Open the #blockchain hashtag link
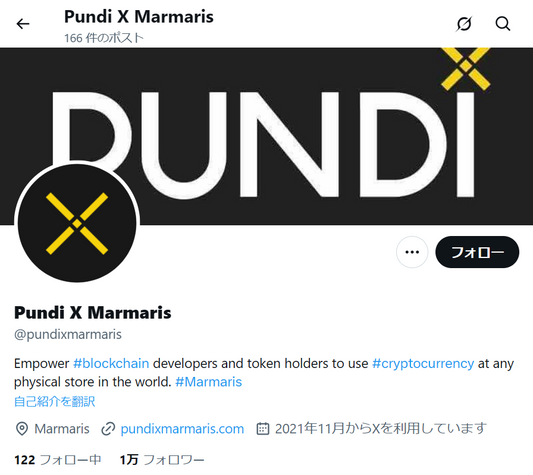Image resolution: width=533 pixels, height=475 pixels. click(x=111, y=363)
